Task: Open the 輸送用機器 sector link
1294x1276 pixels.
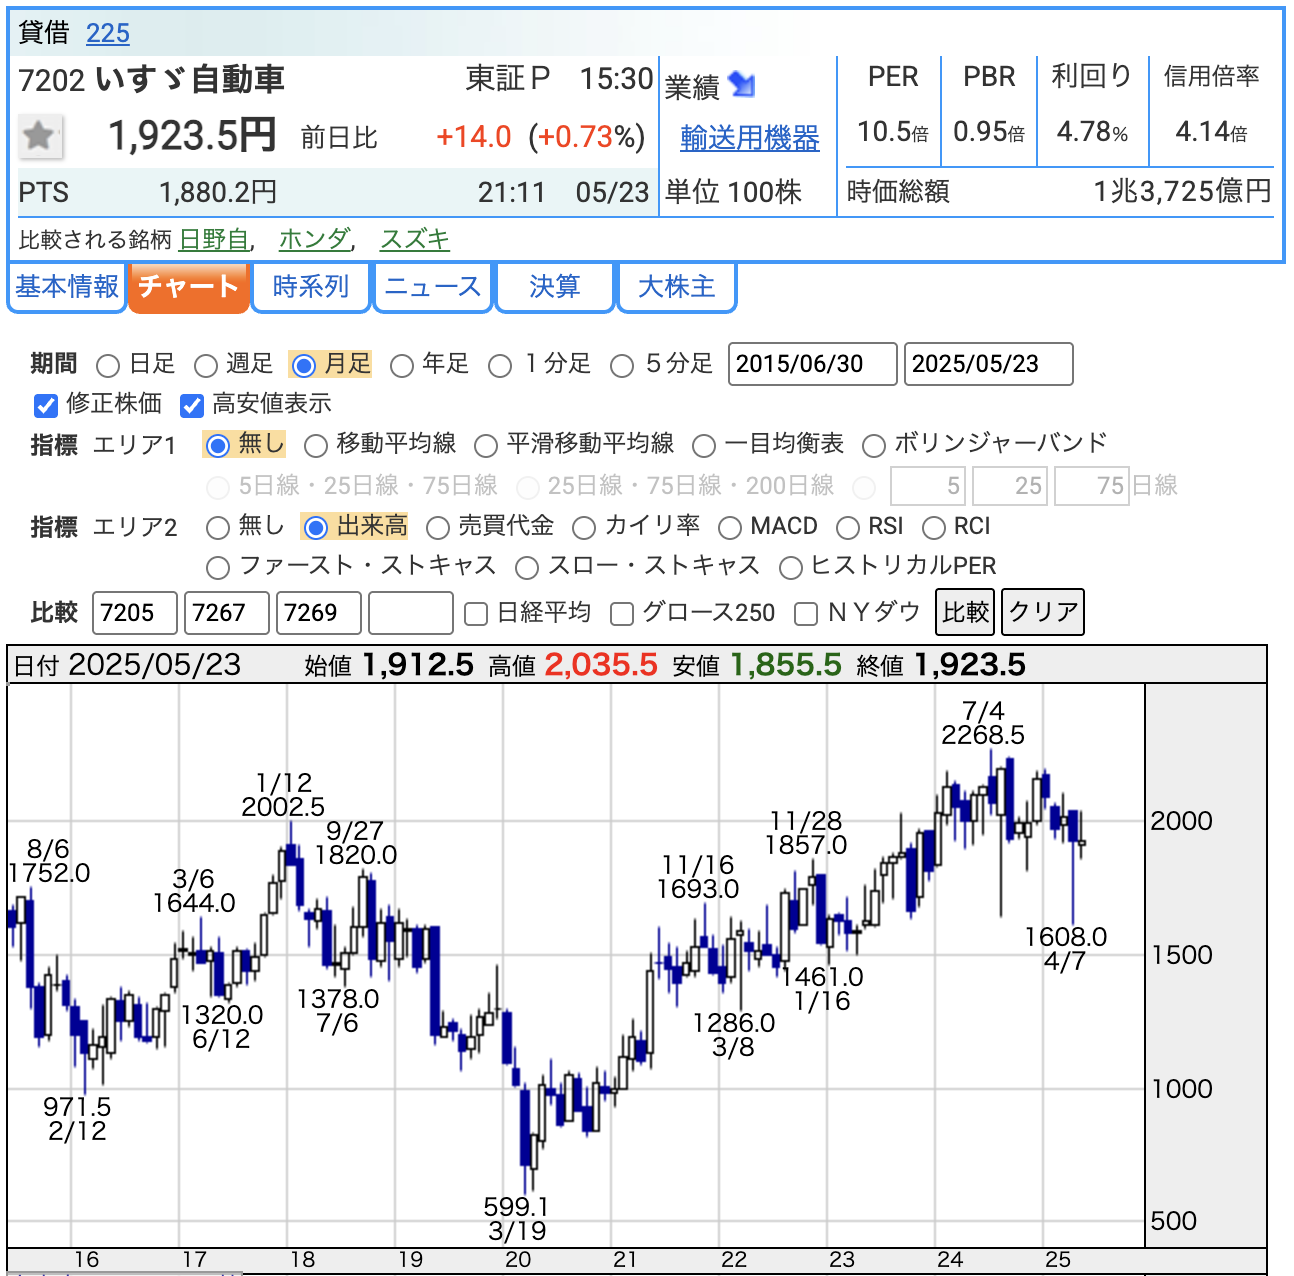Action: (x=750, y=138)
